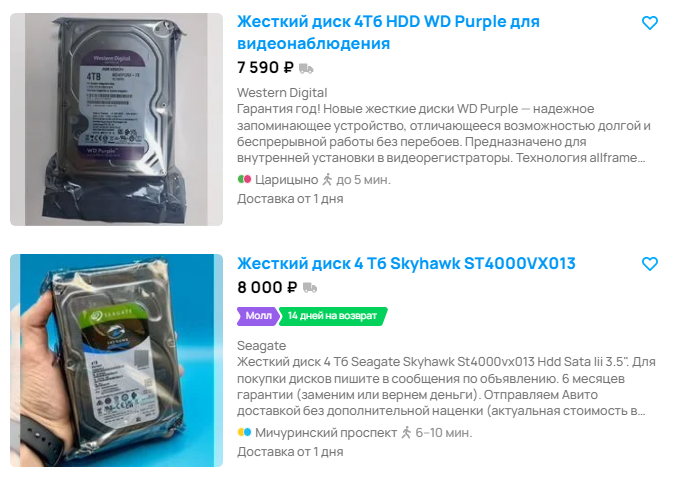Click walking icon next to 6–10 мин.
678x478 pixels.
point(406,433)
